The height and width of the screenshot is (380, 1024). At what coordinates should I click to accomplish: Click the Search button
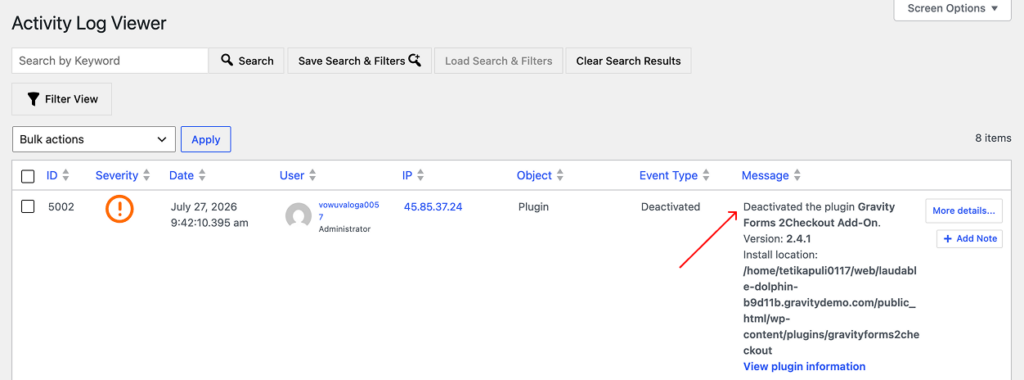[x=246, y=61]
